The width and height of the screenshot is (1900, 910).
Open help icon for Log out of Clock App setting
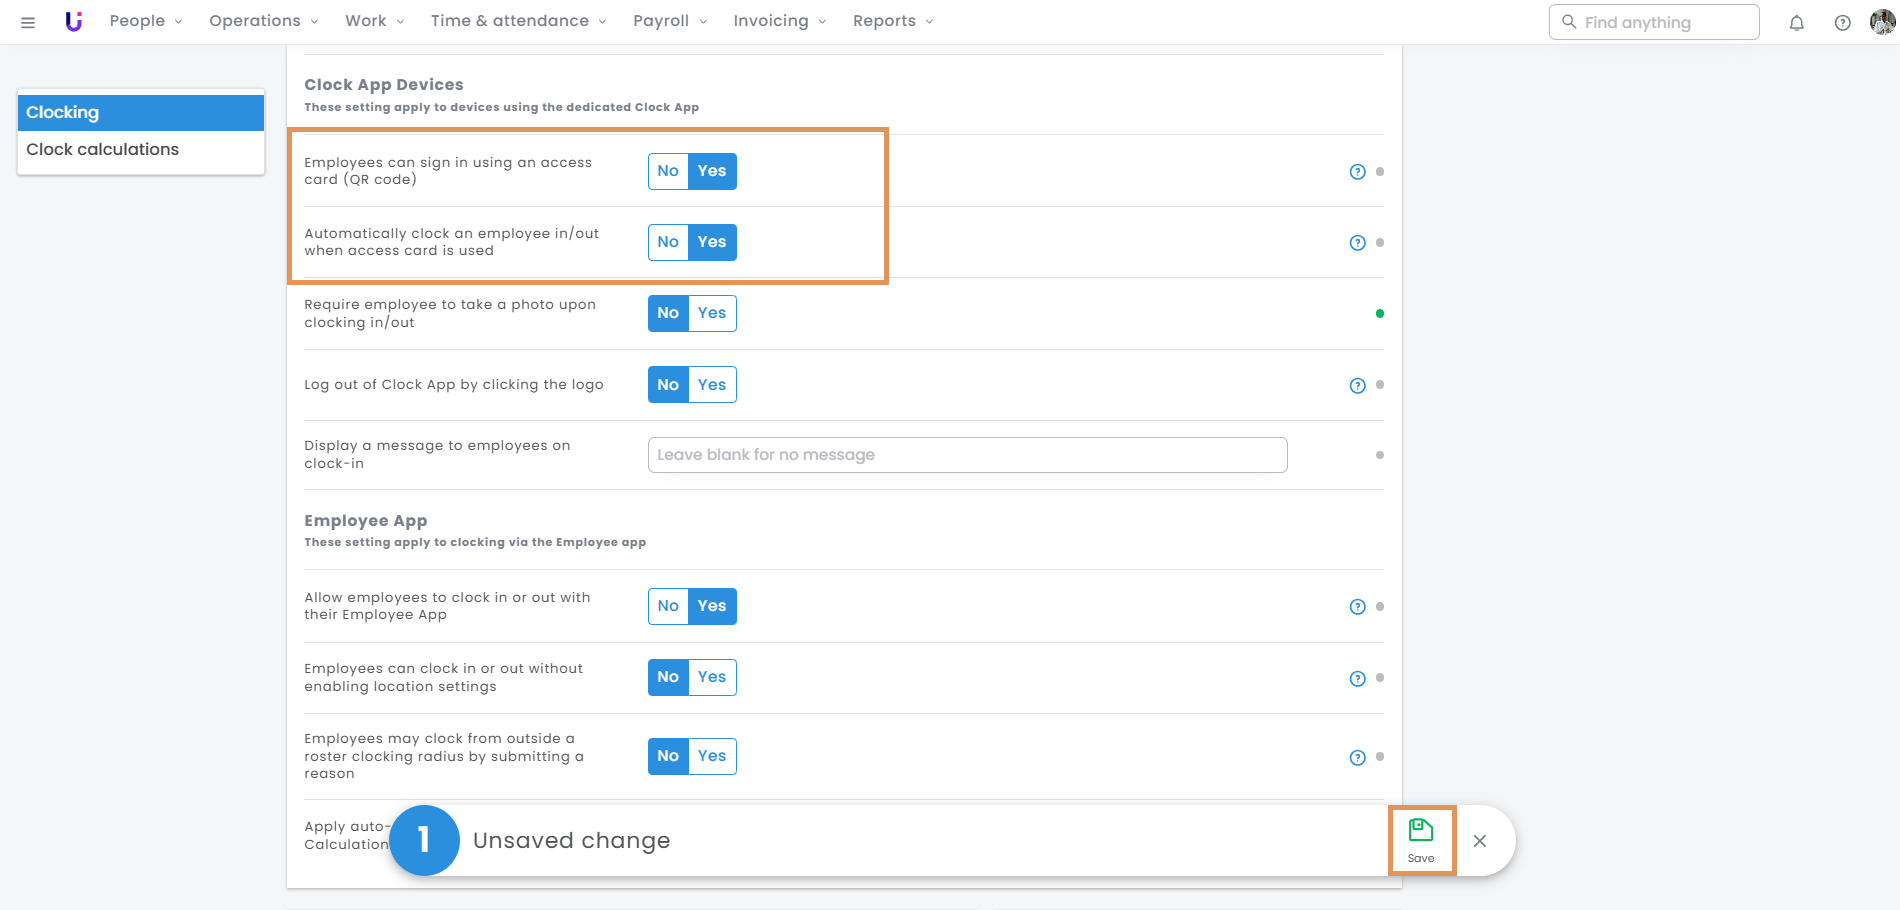click(x=1357, y=386)
